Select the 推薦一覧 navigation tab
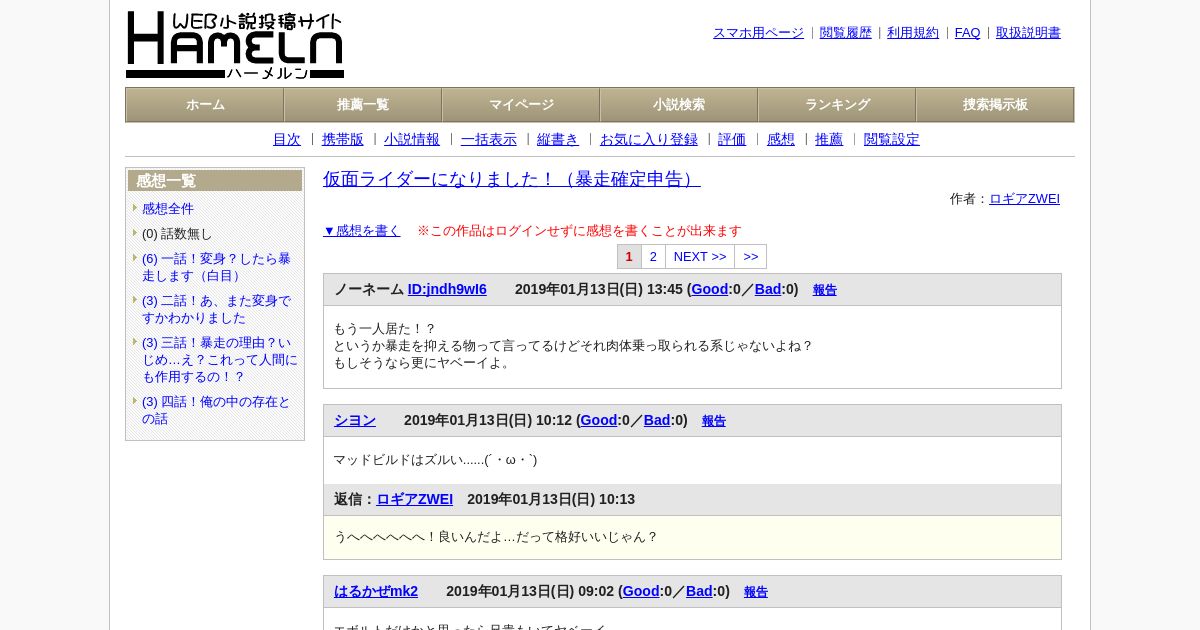Screen dimensions: 1200x630 click(363, 105)
